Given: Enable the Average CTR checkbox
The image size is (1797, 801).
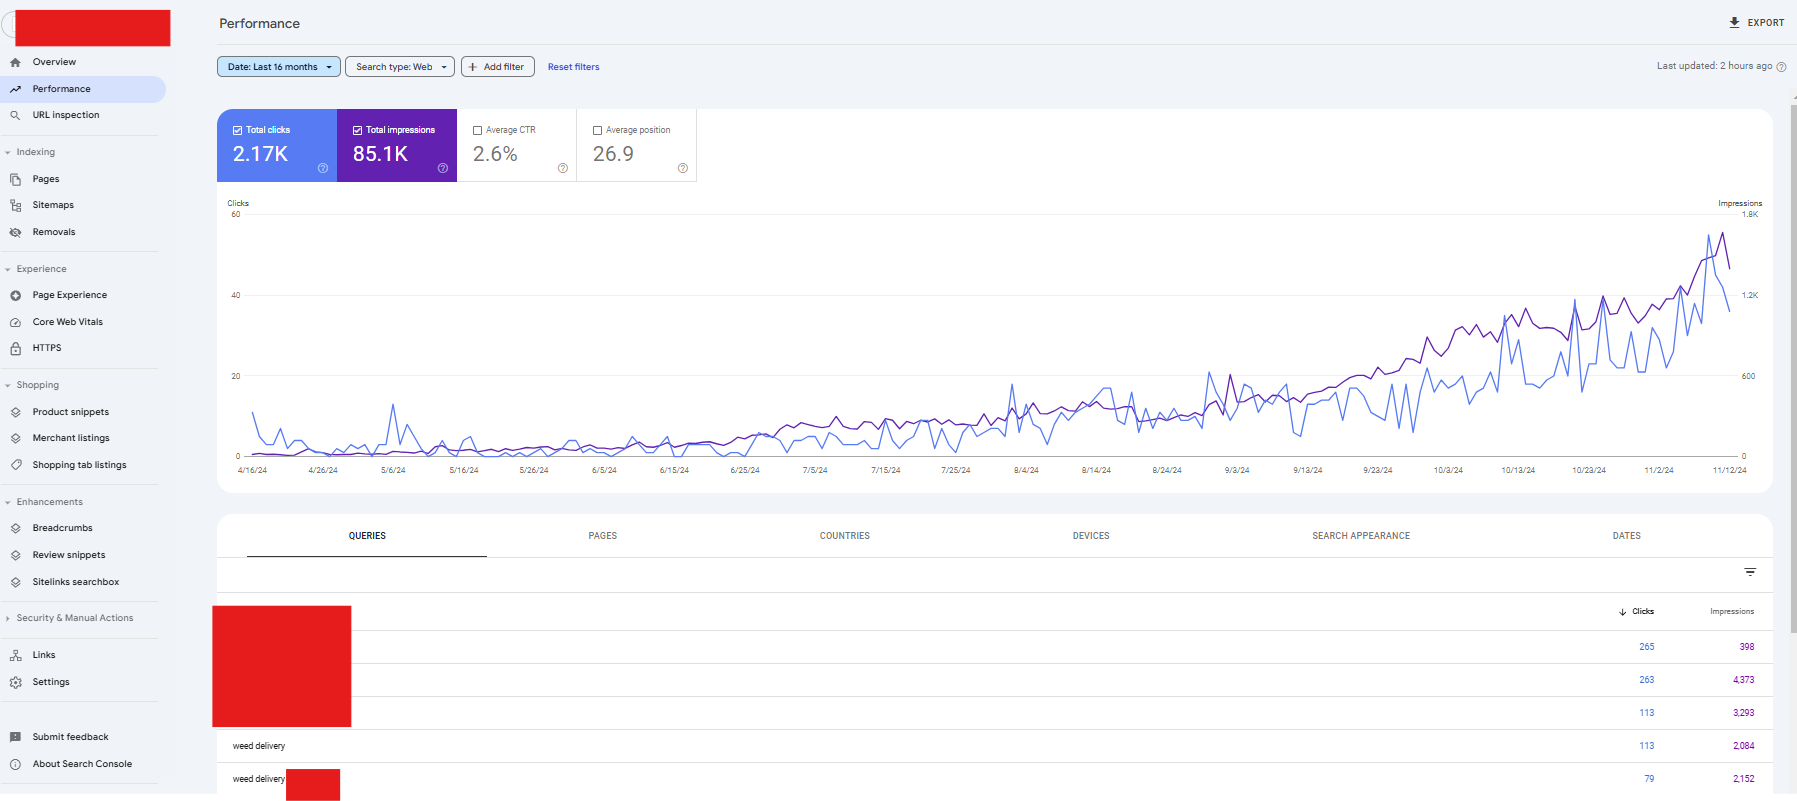Looking at the screenshot, I should coord(478,130).
